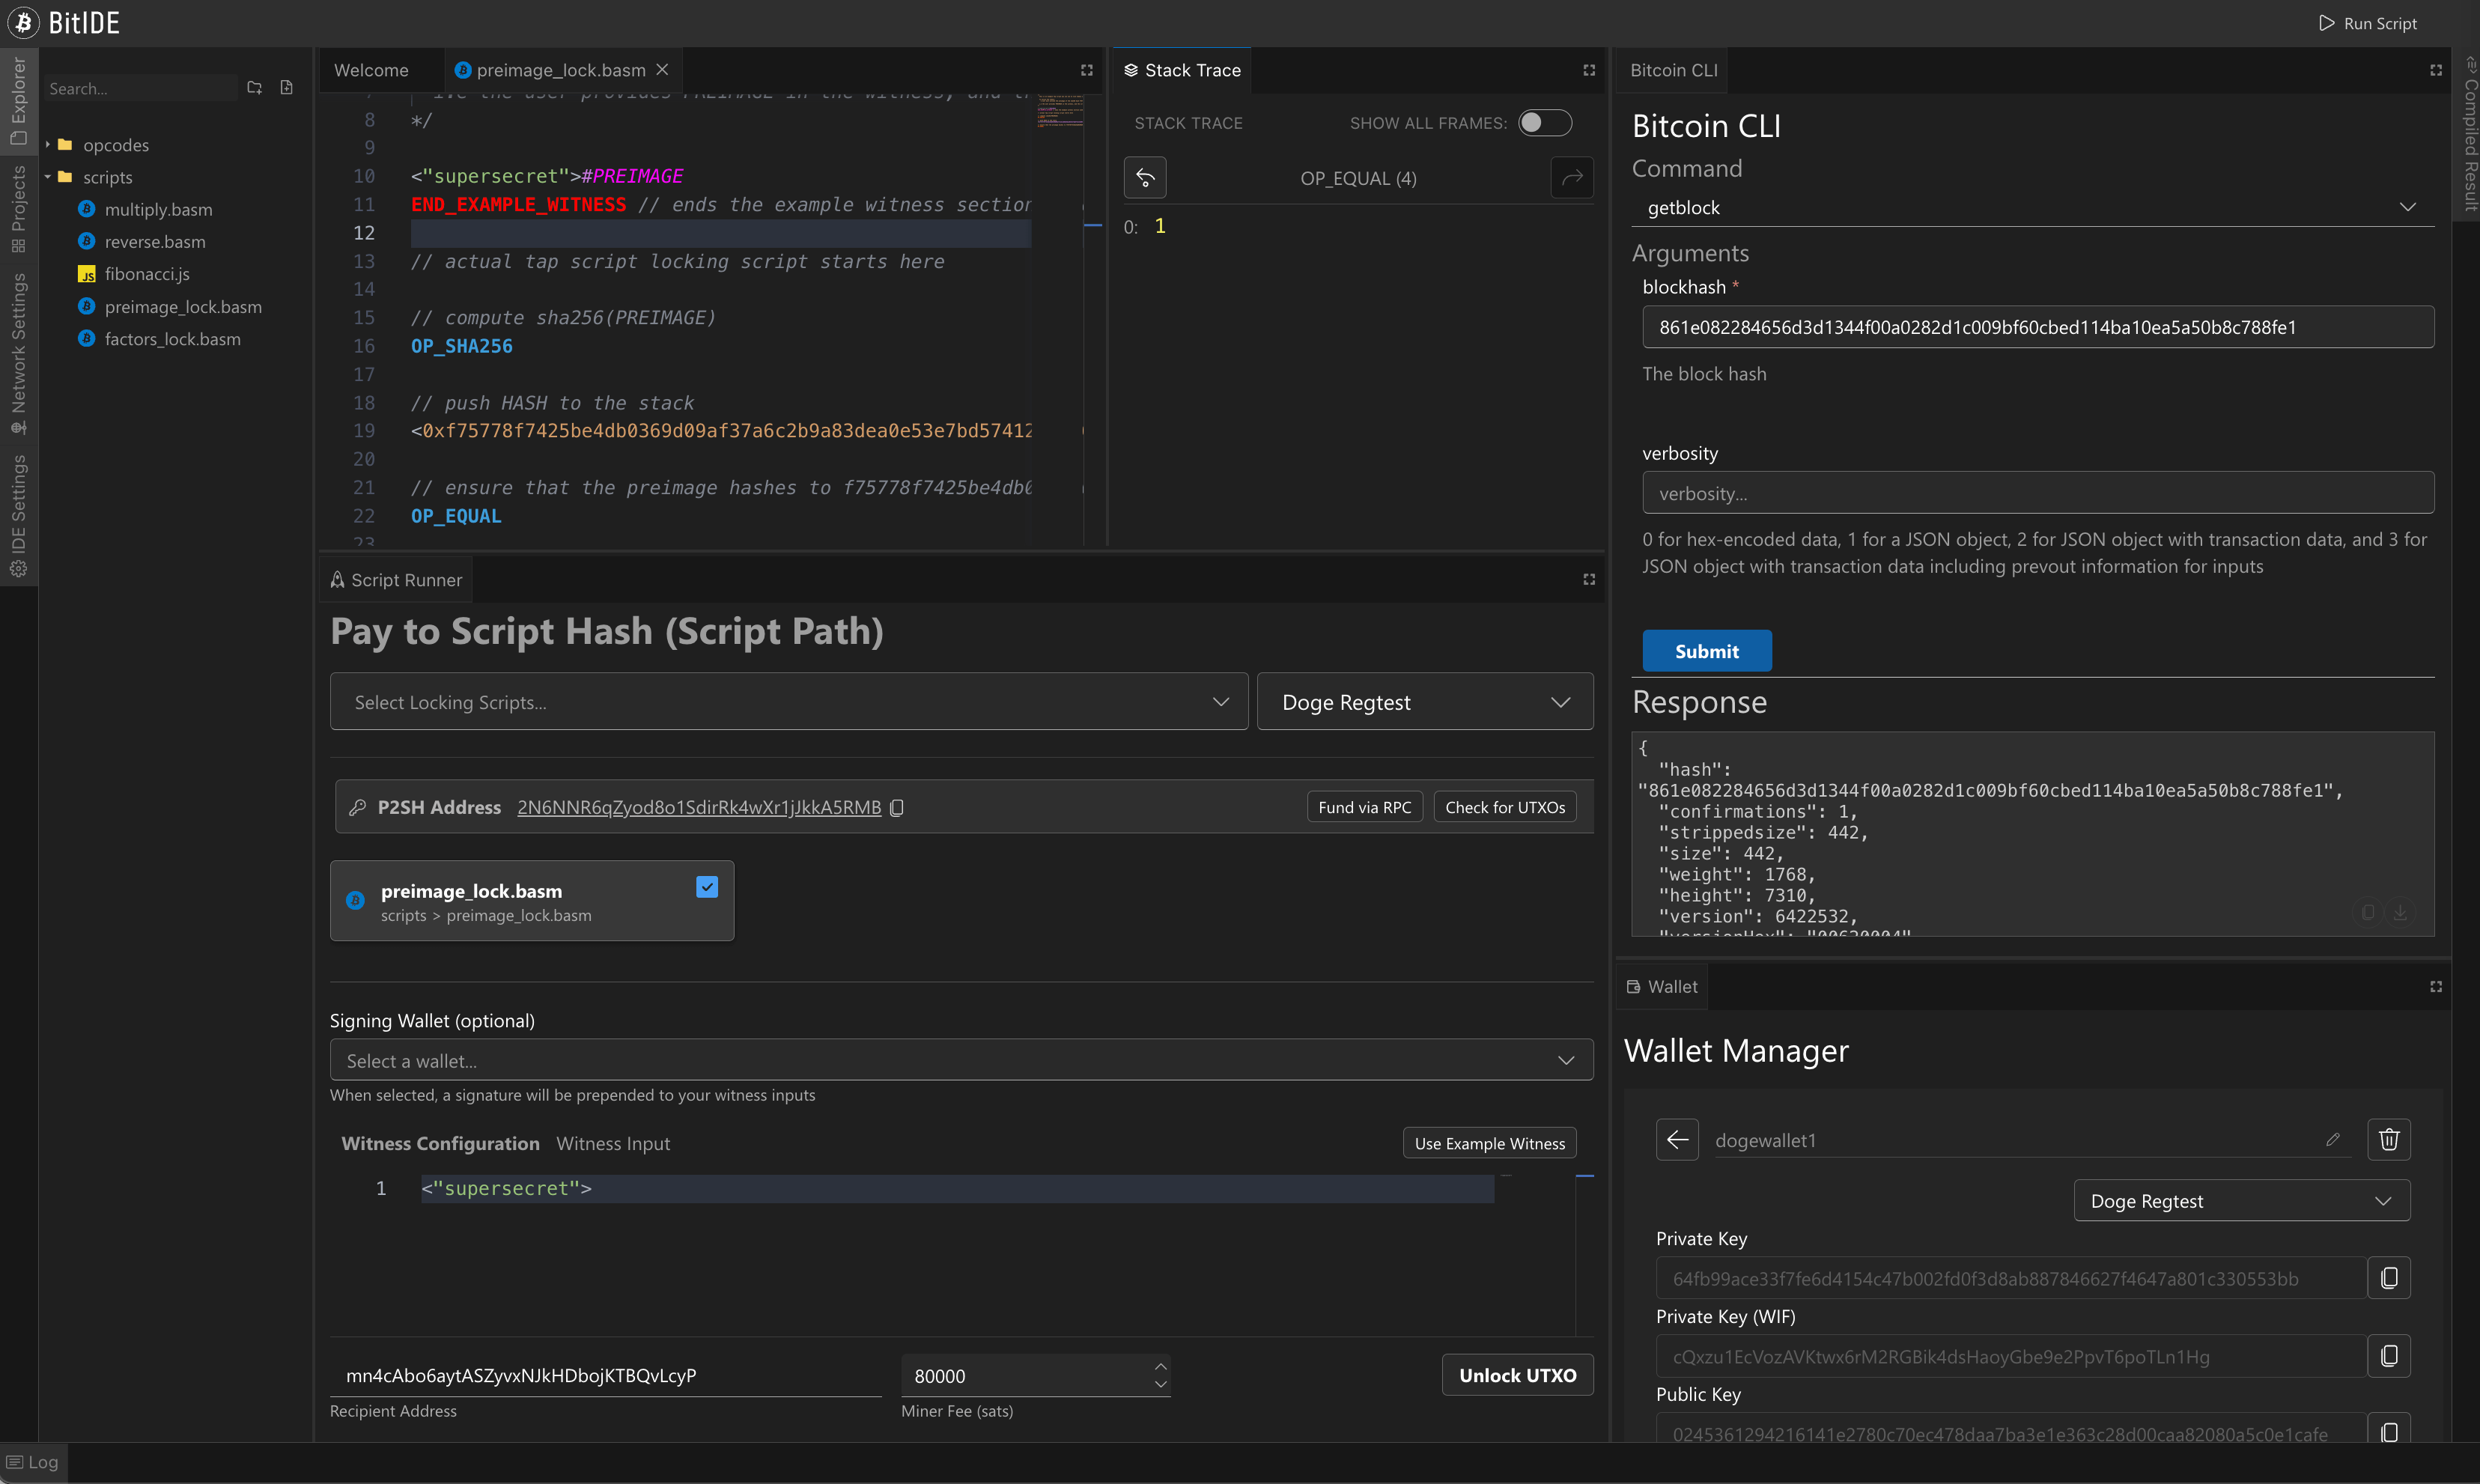The image size is (2480, 1484).
Task: Uncheck the preimage_lock.basm locking script
Action: click(x=707, y=886)
